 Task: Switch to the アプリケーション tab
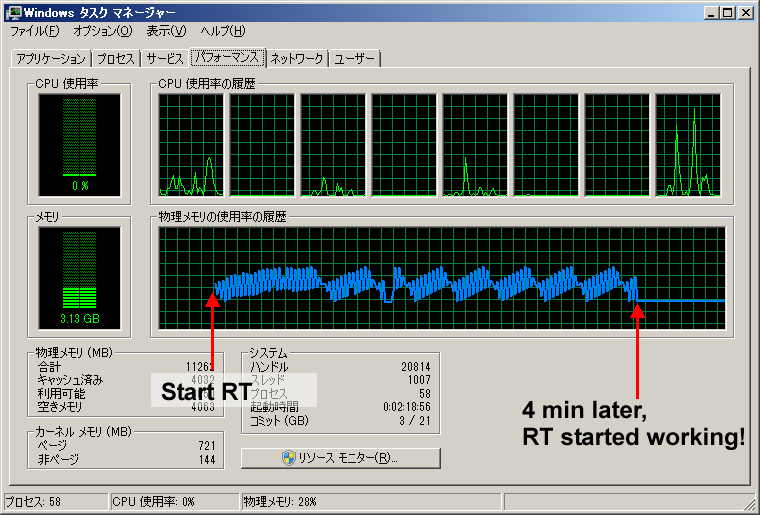tap(51, 59)
